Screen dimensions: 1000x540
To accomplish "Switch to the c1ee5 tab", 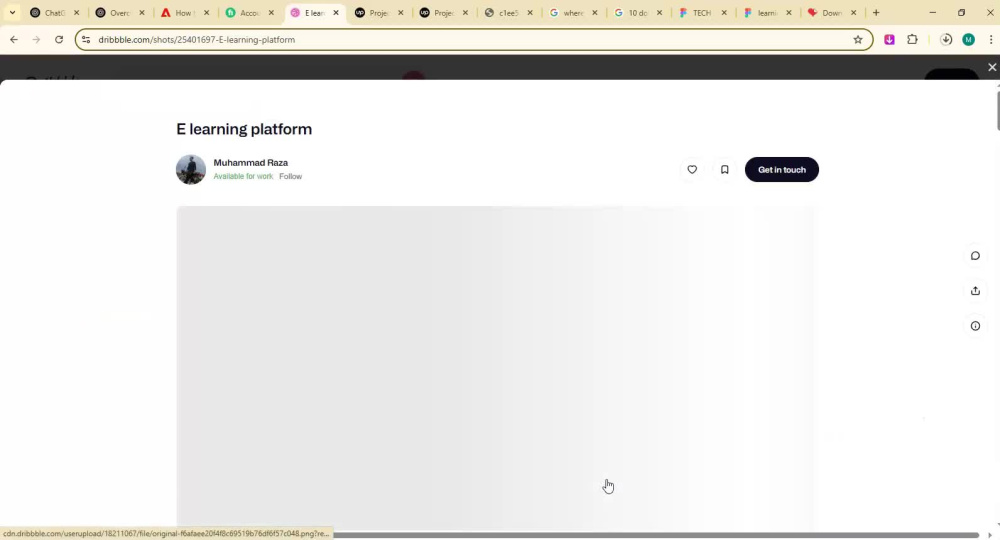I will [x=508, y=13].
